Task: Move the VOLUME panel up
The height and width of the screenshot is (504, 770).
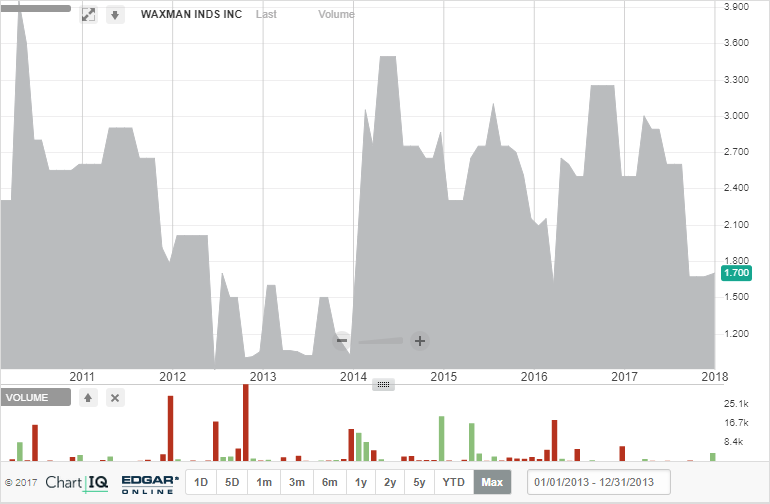Action: click(x=88, y=397)
